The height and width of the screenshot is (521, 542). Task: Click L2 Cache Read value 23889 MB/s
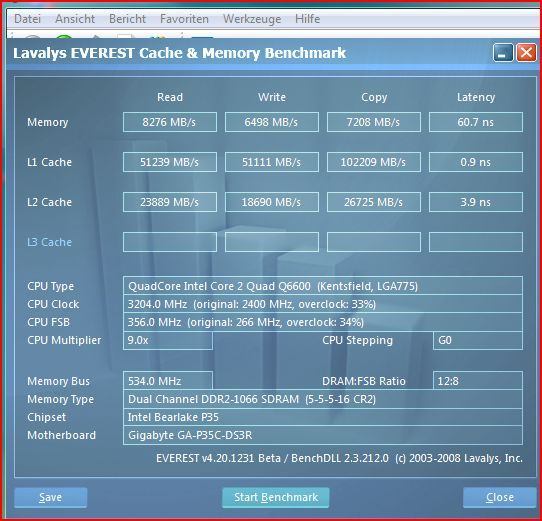click(x=170, y=202)
